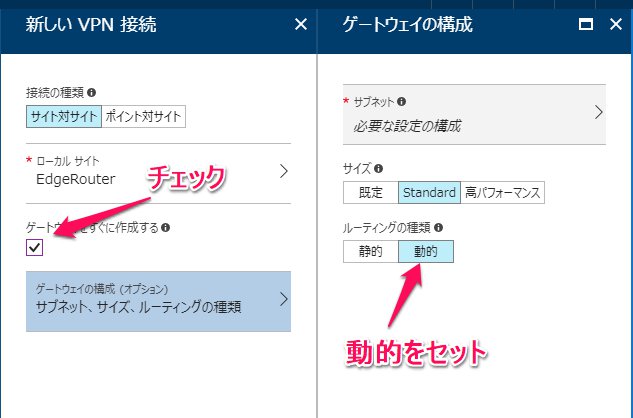
Task: Select ポイント対サイト connection type
Action: [143, 116]
